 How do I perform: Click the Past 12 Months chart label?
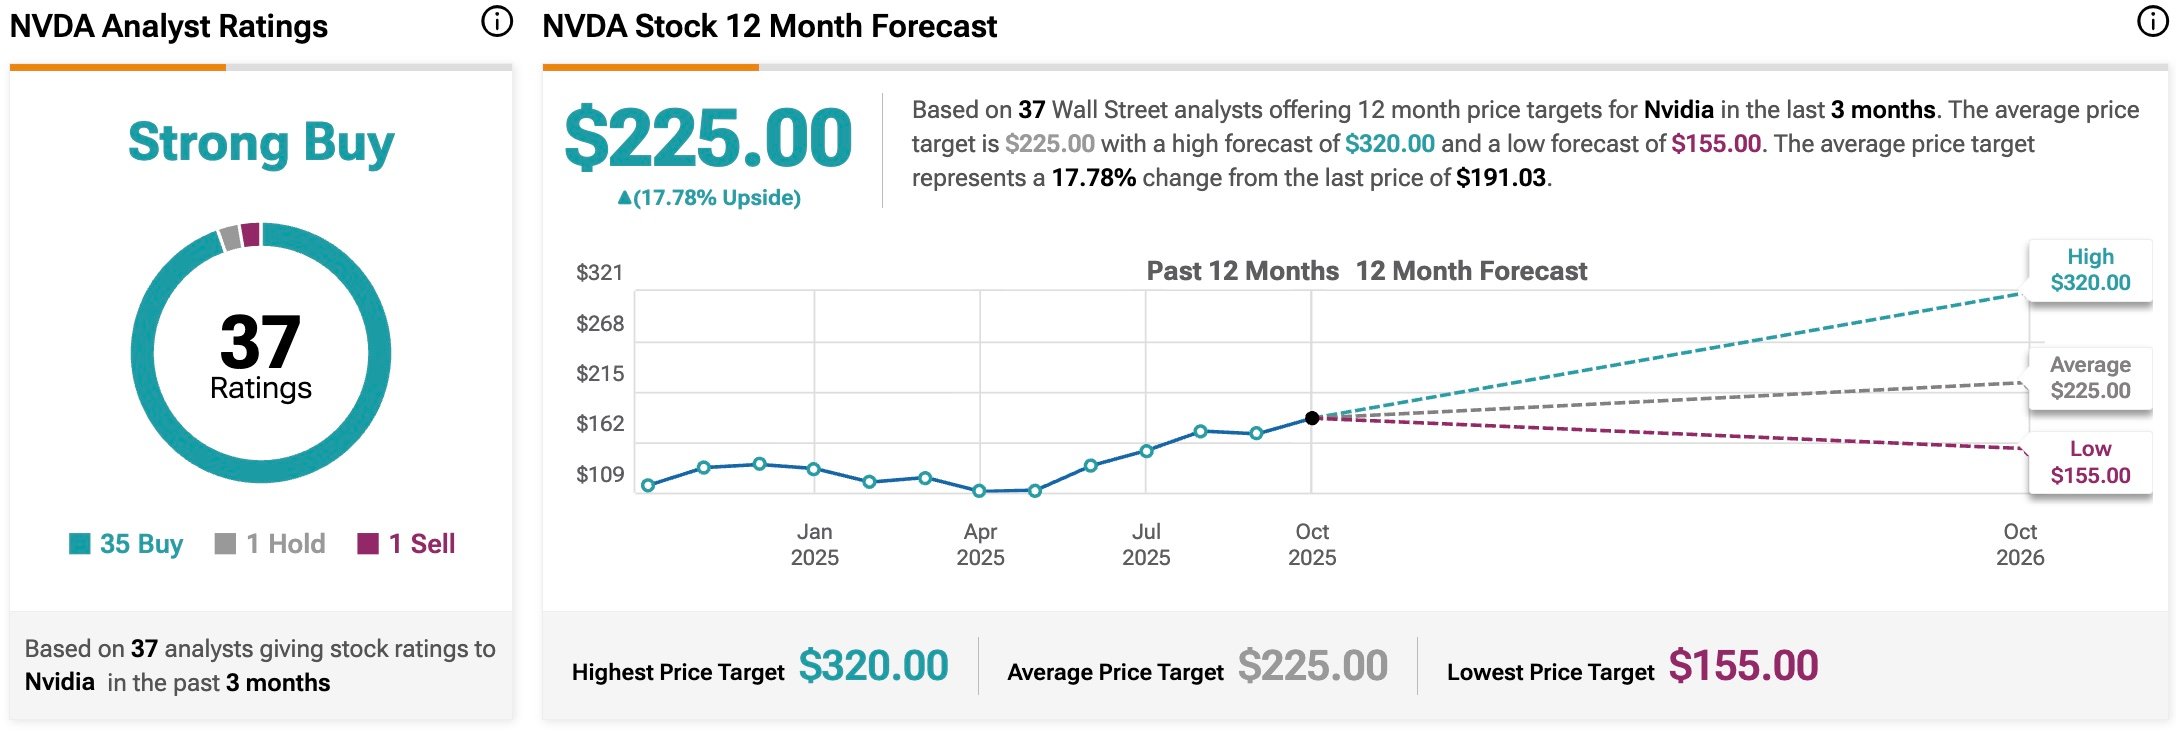tap(1242, 271)
